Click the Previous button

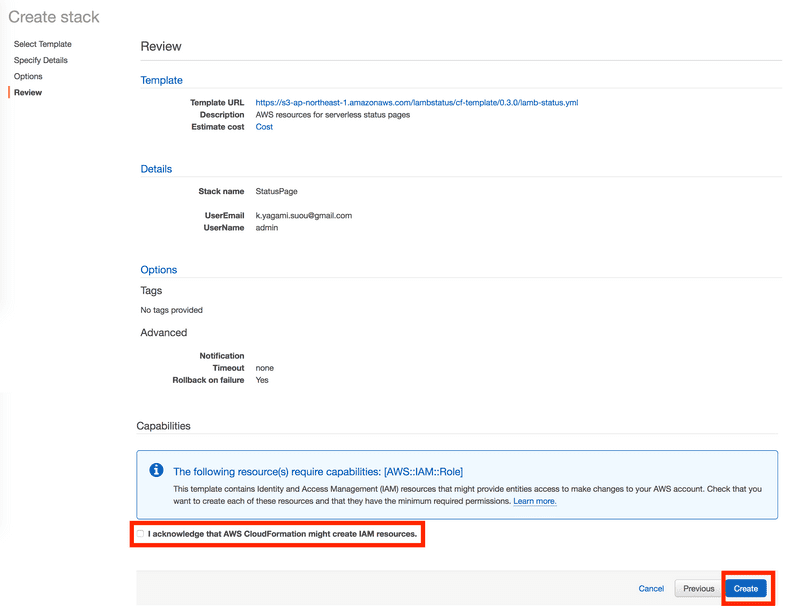click(698, 588)
